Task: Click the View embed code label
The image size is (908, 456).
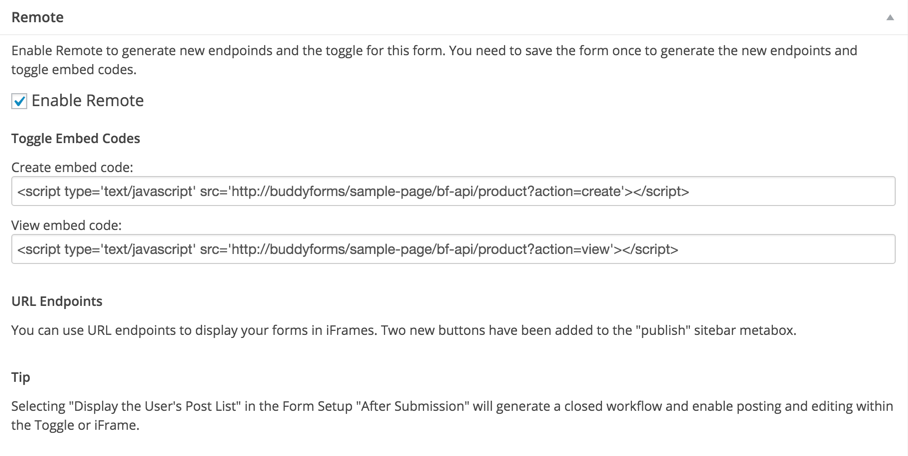Action: 66,225
